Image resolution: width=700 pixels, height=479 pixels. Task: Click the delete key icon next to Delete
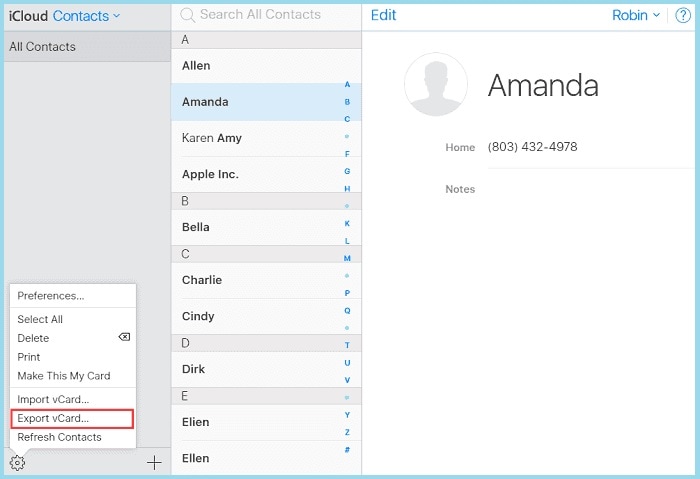tap(124, 337)
